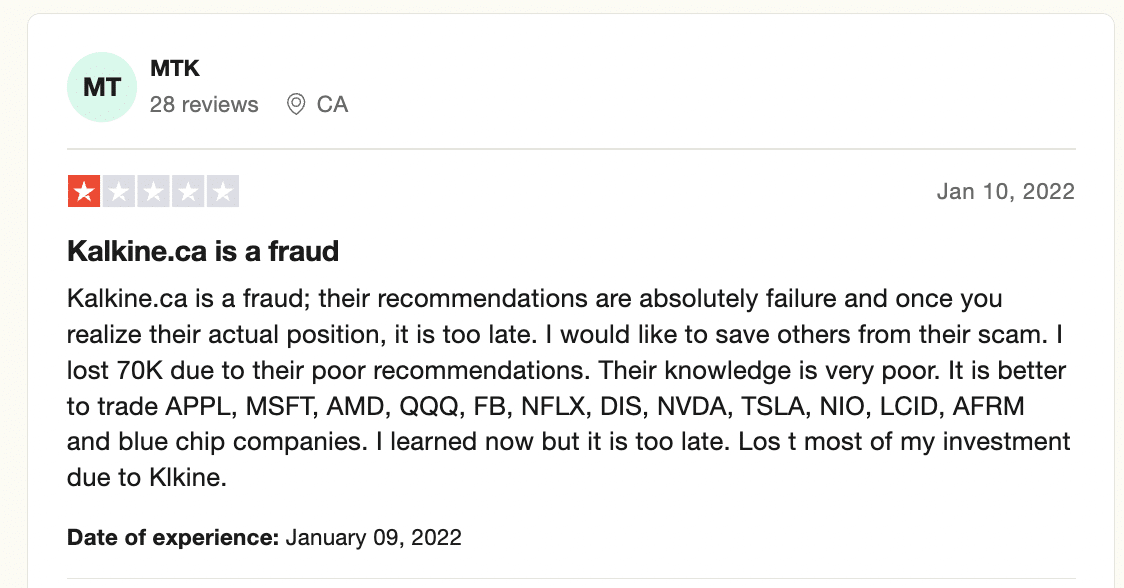Click the fifth grey star

coord(223,191)
